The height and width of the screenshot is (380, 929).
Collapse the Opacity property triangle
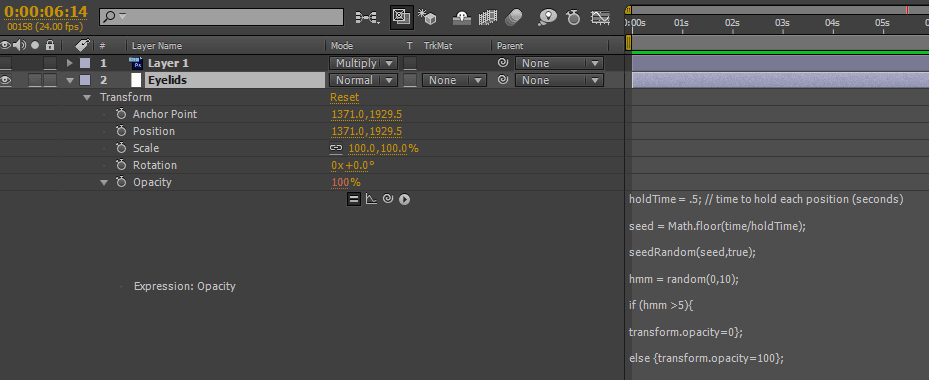[x=104, y=183]
